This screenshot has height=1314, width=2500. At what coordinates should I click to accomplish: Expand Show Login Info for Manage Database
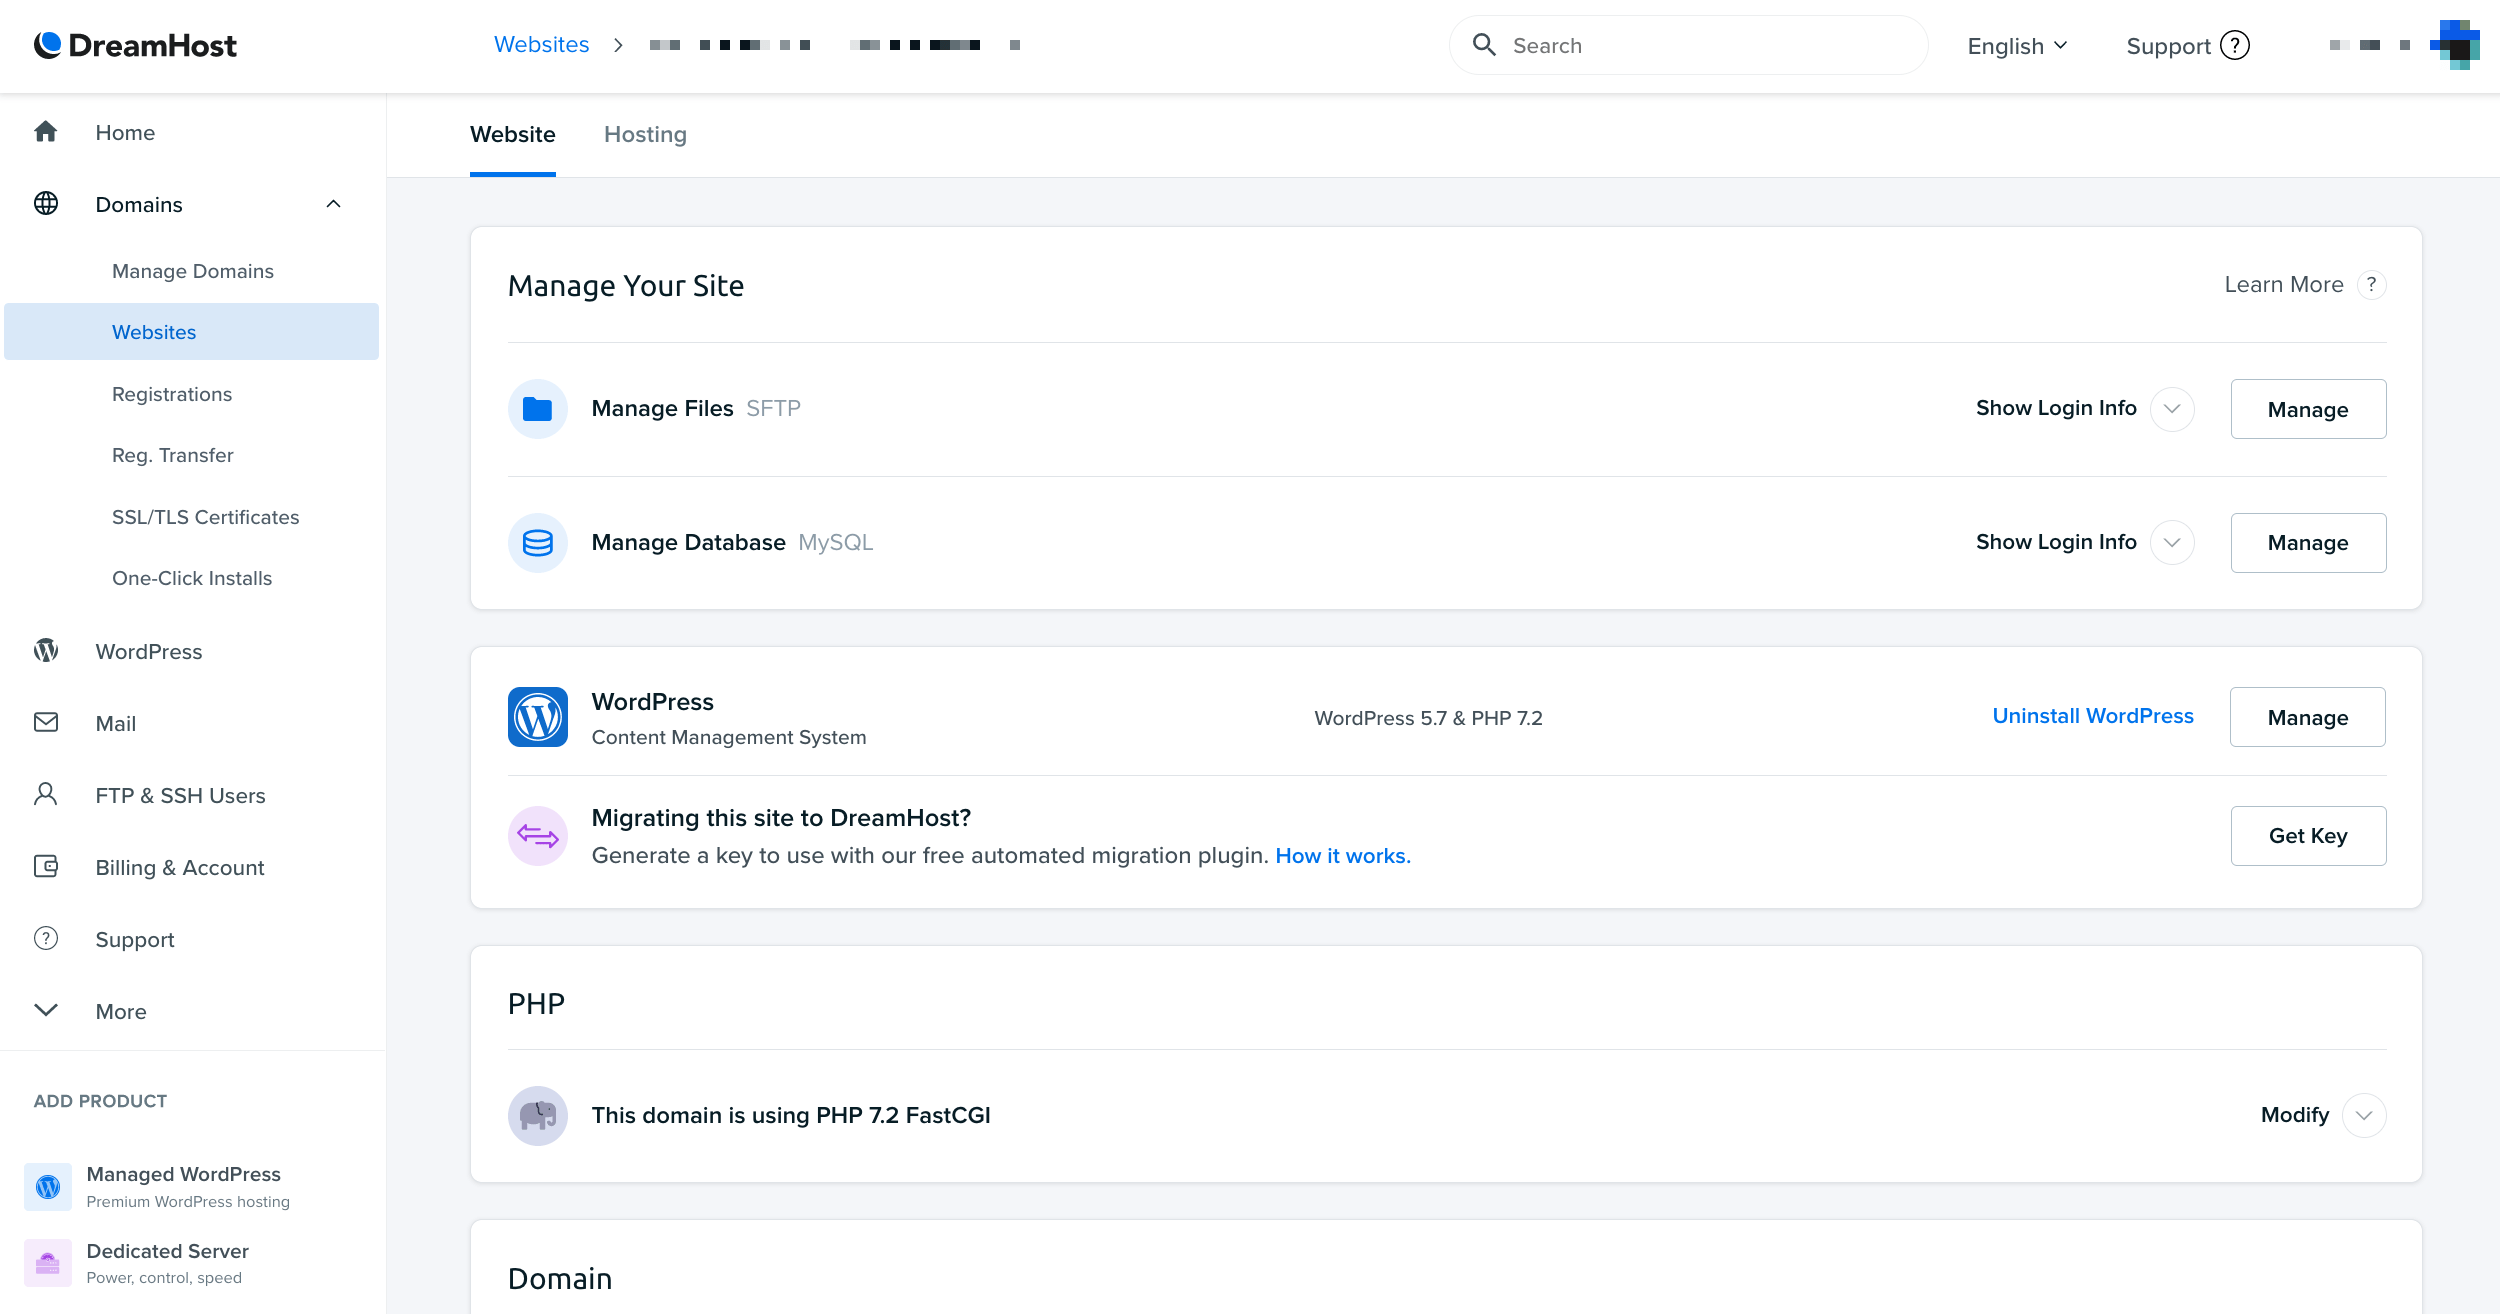coord(2172,543)
